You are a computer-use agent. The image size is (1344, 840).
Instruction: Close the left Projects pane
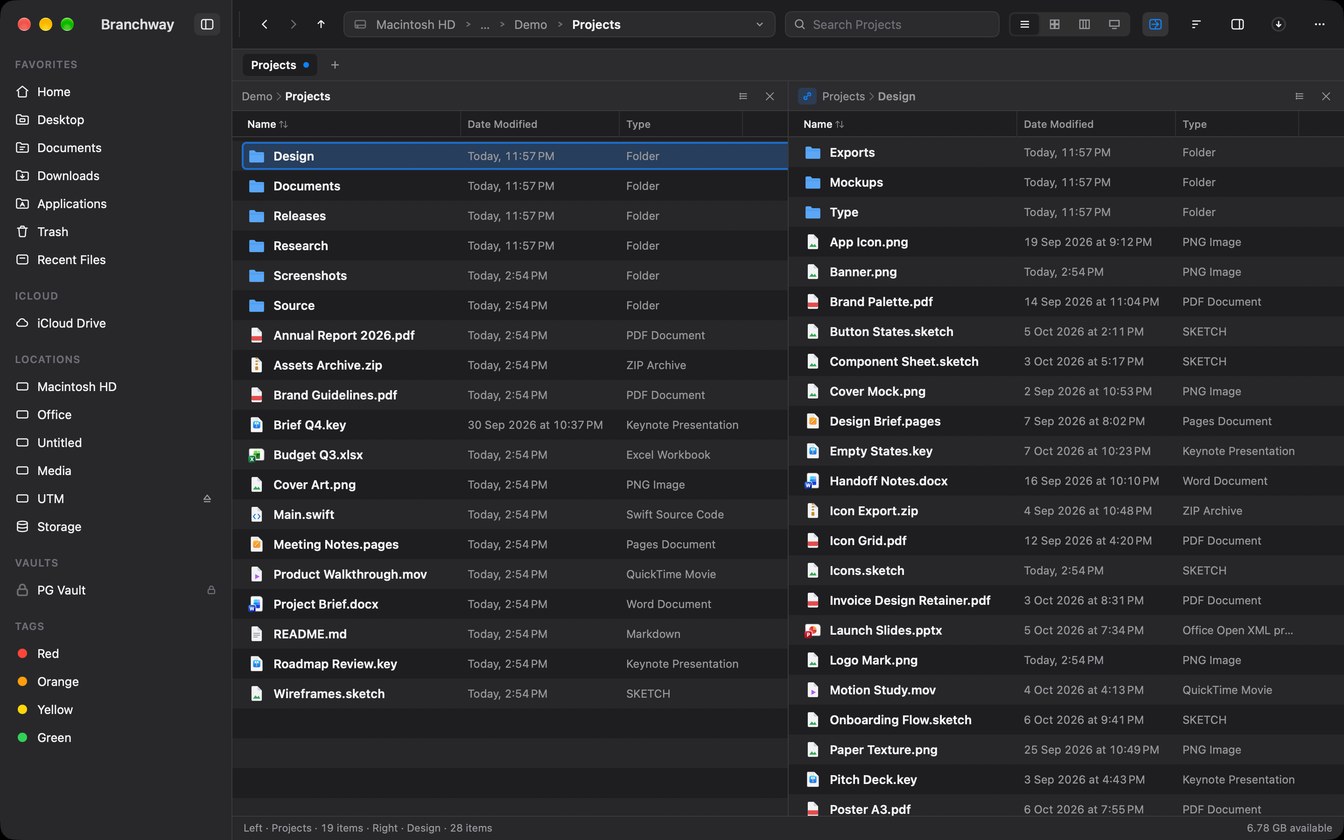(x=770, y=96)
